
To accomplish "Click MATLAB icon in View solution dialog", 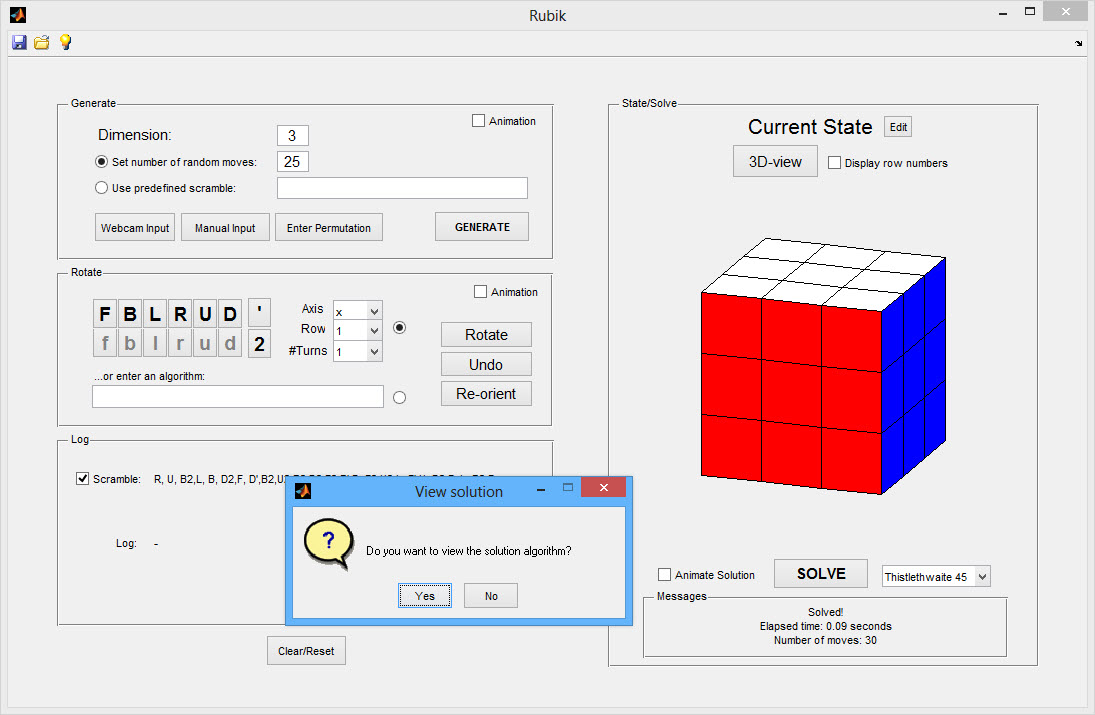I will [x=303, y=491].
